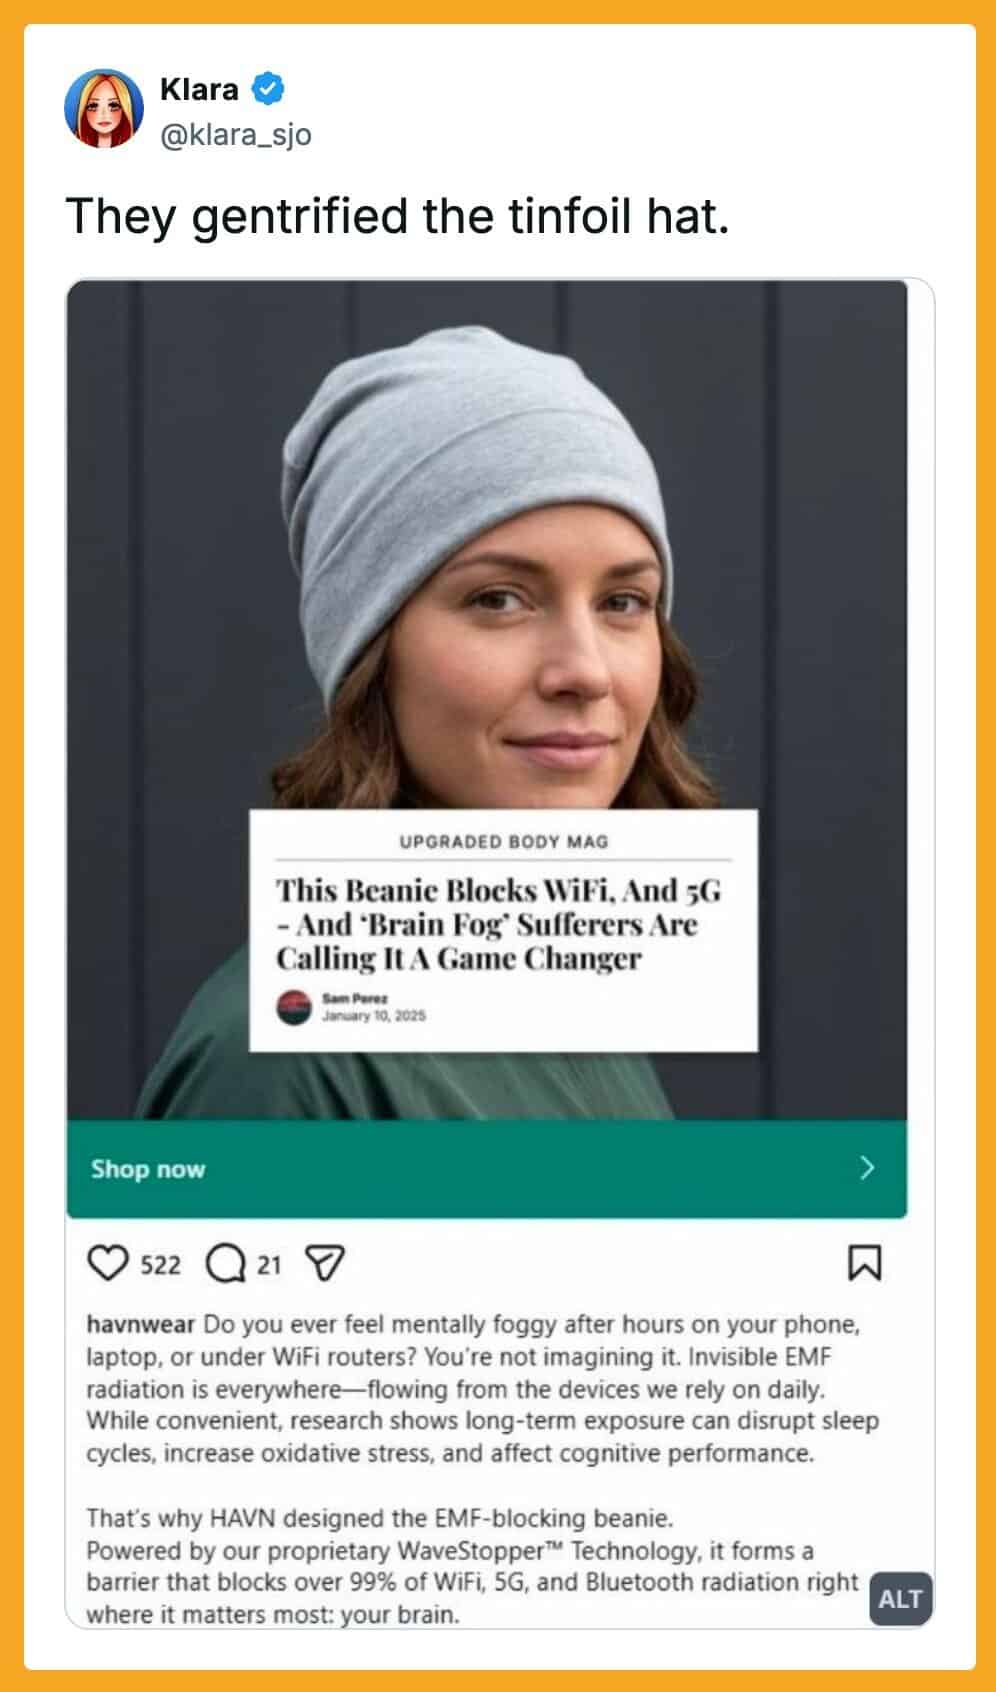The height and width of the screenshot is (1692, 996).
Task: Open havnwear account link in caption
Action: [x=141, y=1324]
